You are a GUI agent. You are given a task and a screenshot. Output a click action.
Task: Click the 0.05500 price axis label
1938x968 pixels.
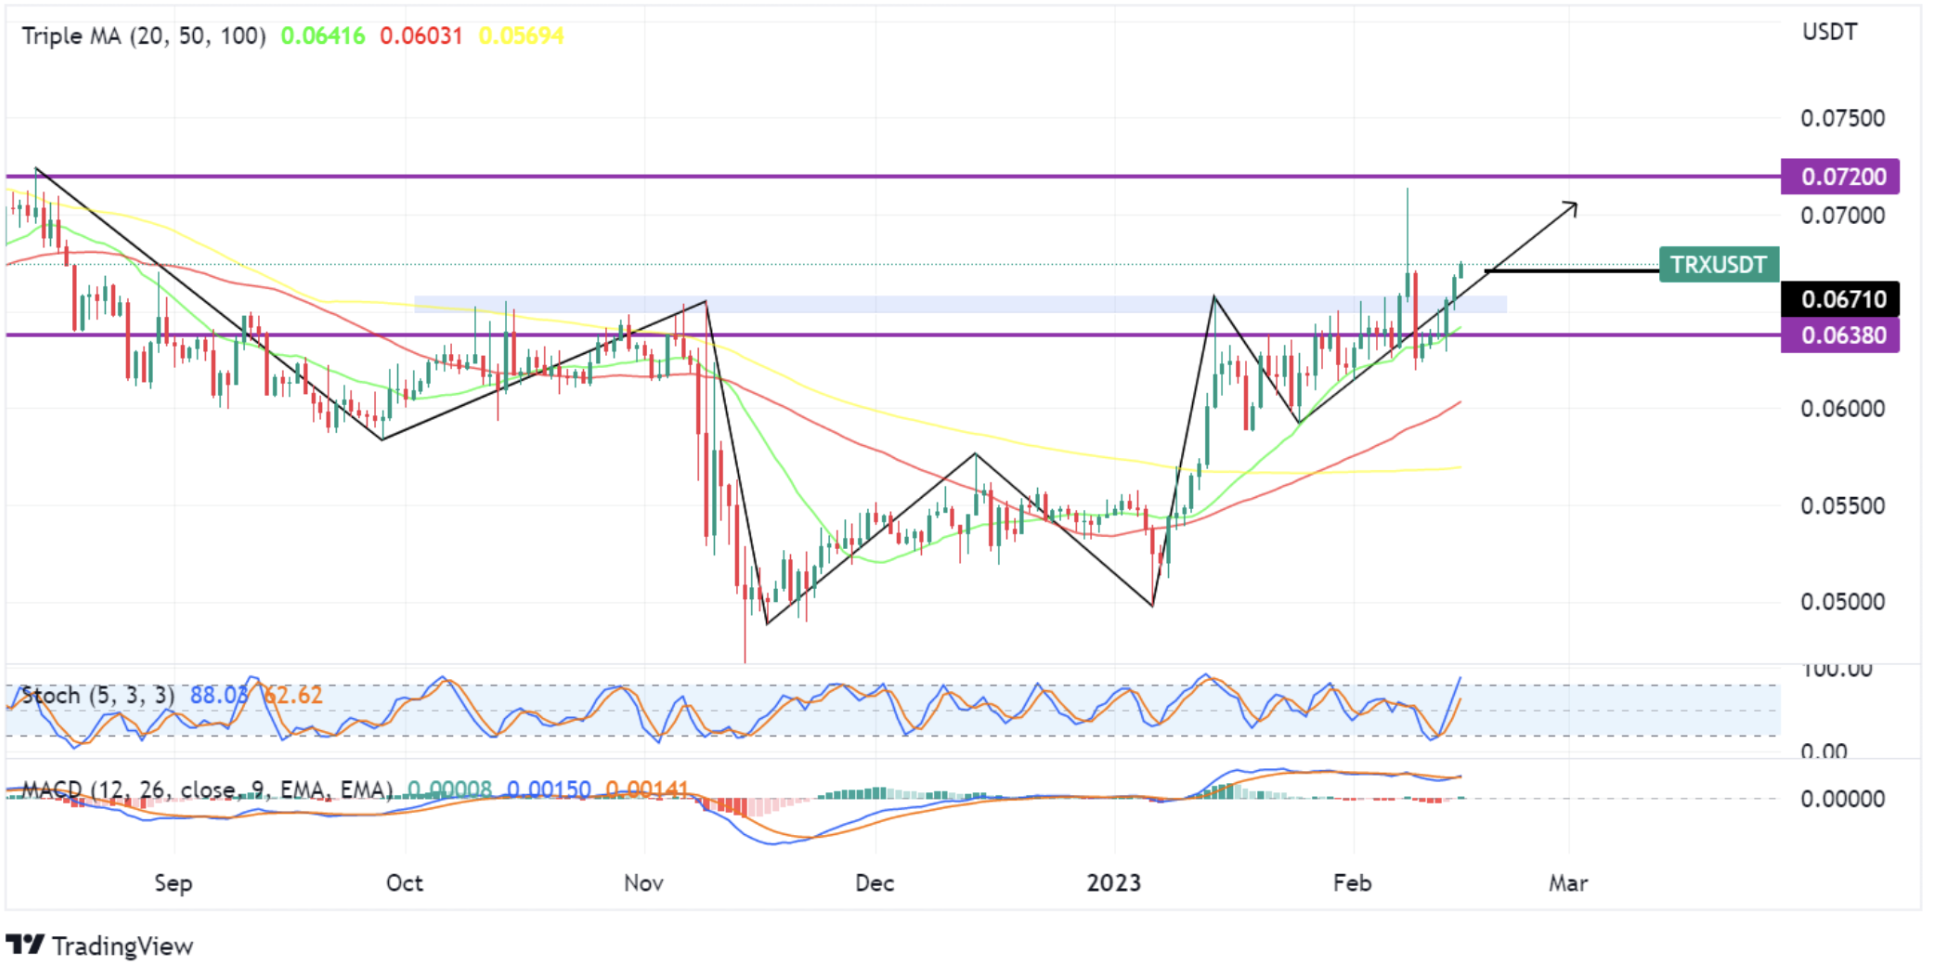pyautogui.click(x=1842, y=505)
